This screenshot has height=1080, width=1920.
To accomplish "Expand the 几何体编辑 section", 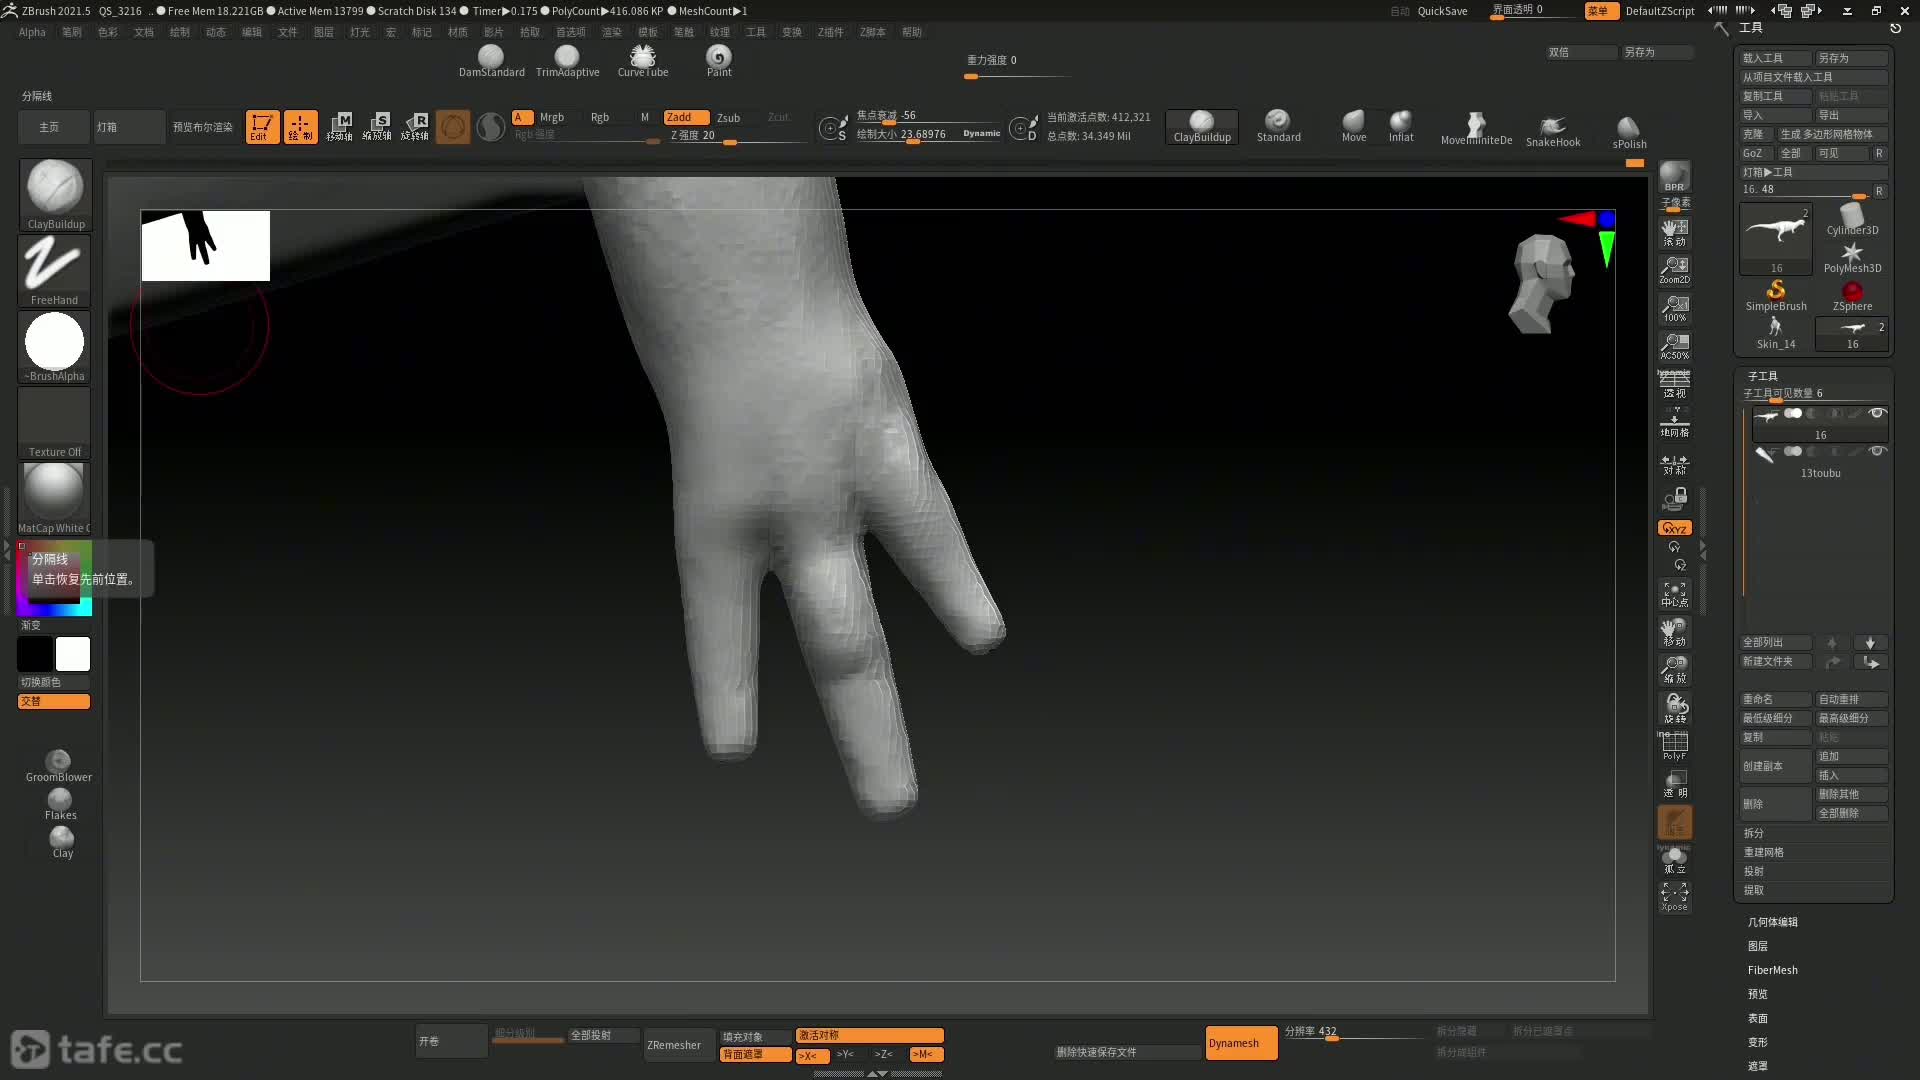I will (1773, 922).
